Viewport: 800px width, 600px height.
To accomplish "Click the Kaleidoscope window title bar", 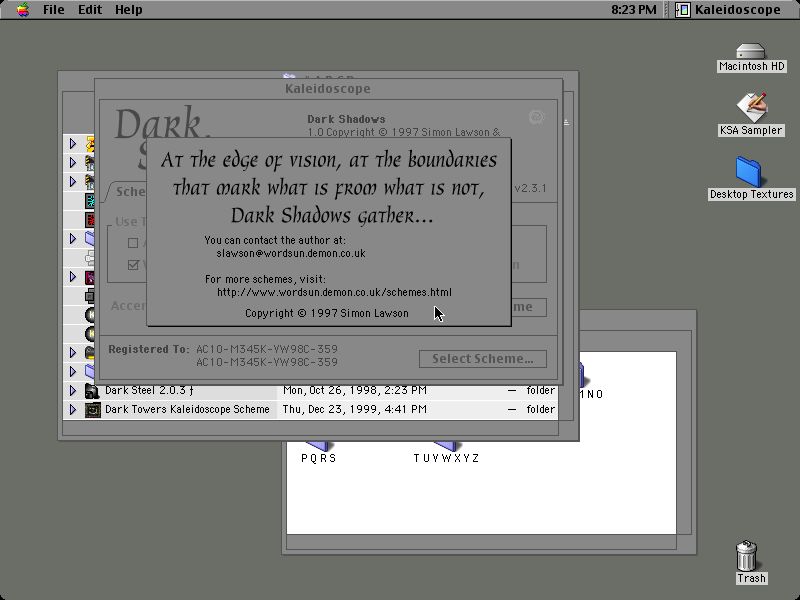I will (x=328, y=89).
